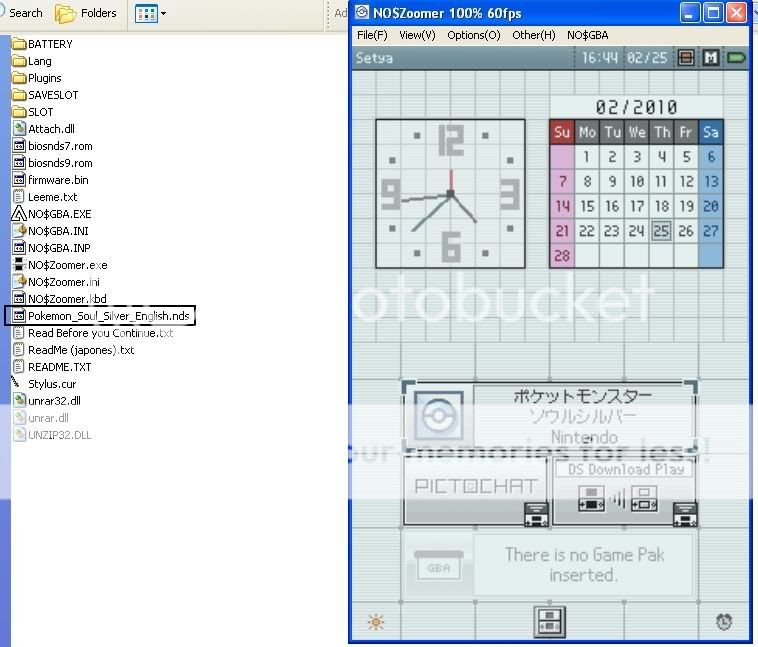Select the UNZIP32.DLL file
Image resolution: width=758 pixels, height=647 pixels.
point(52,435)
